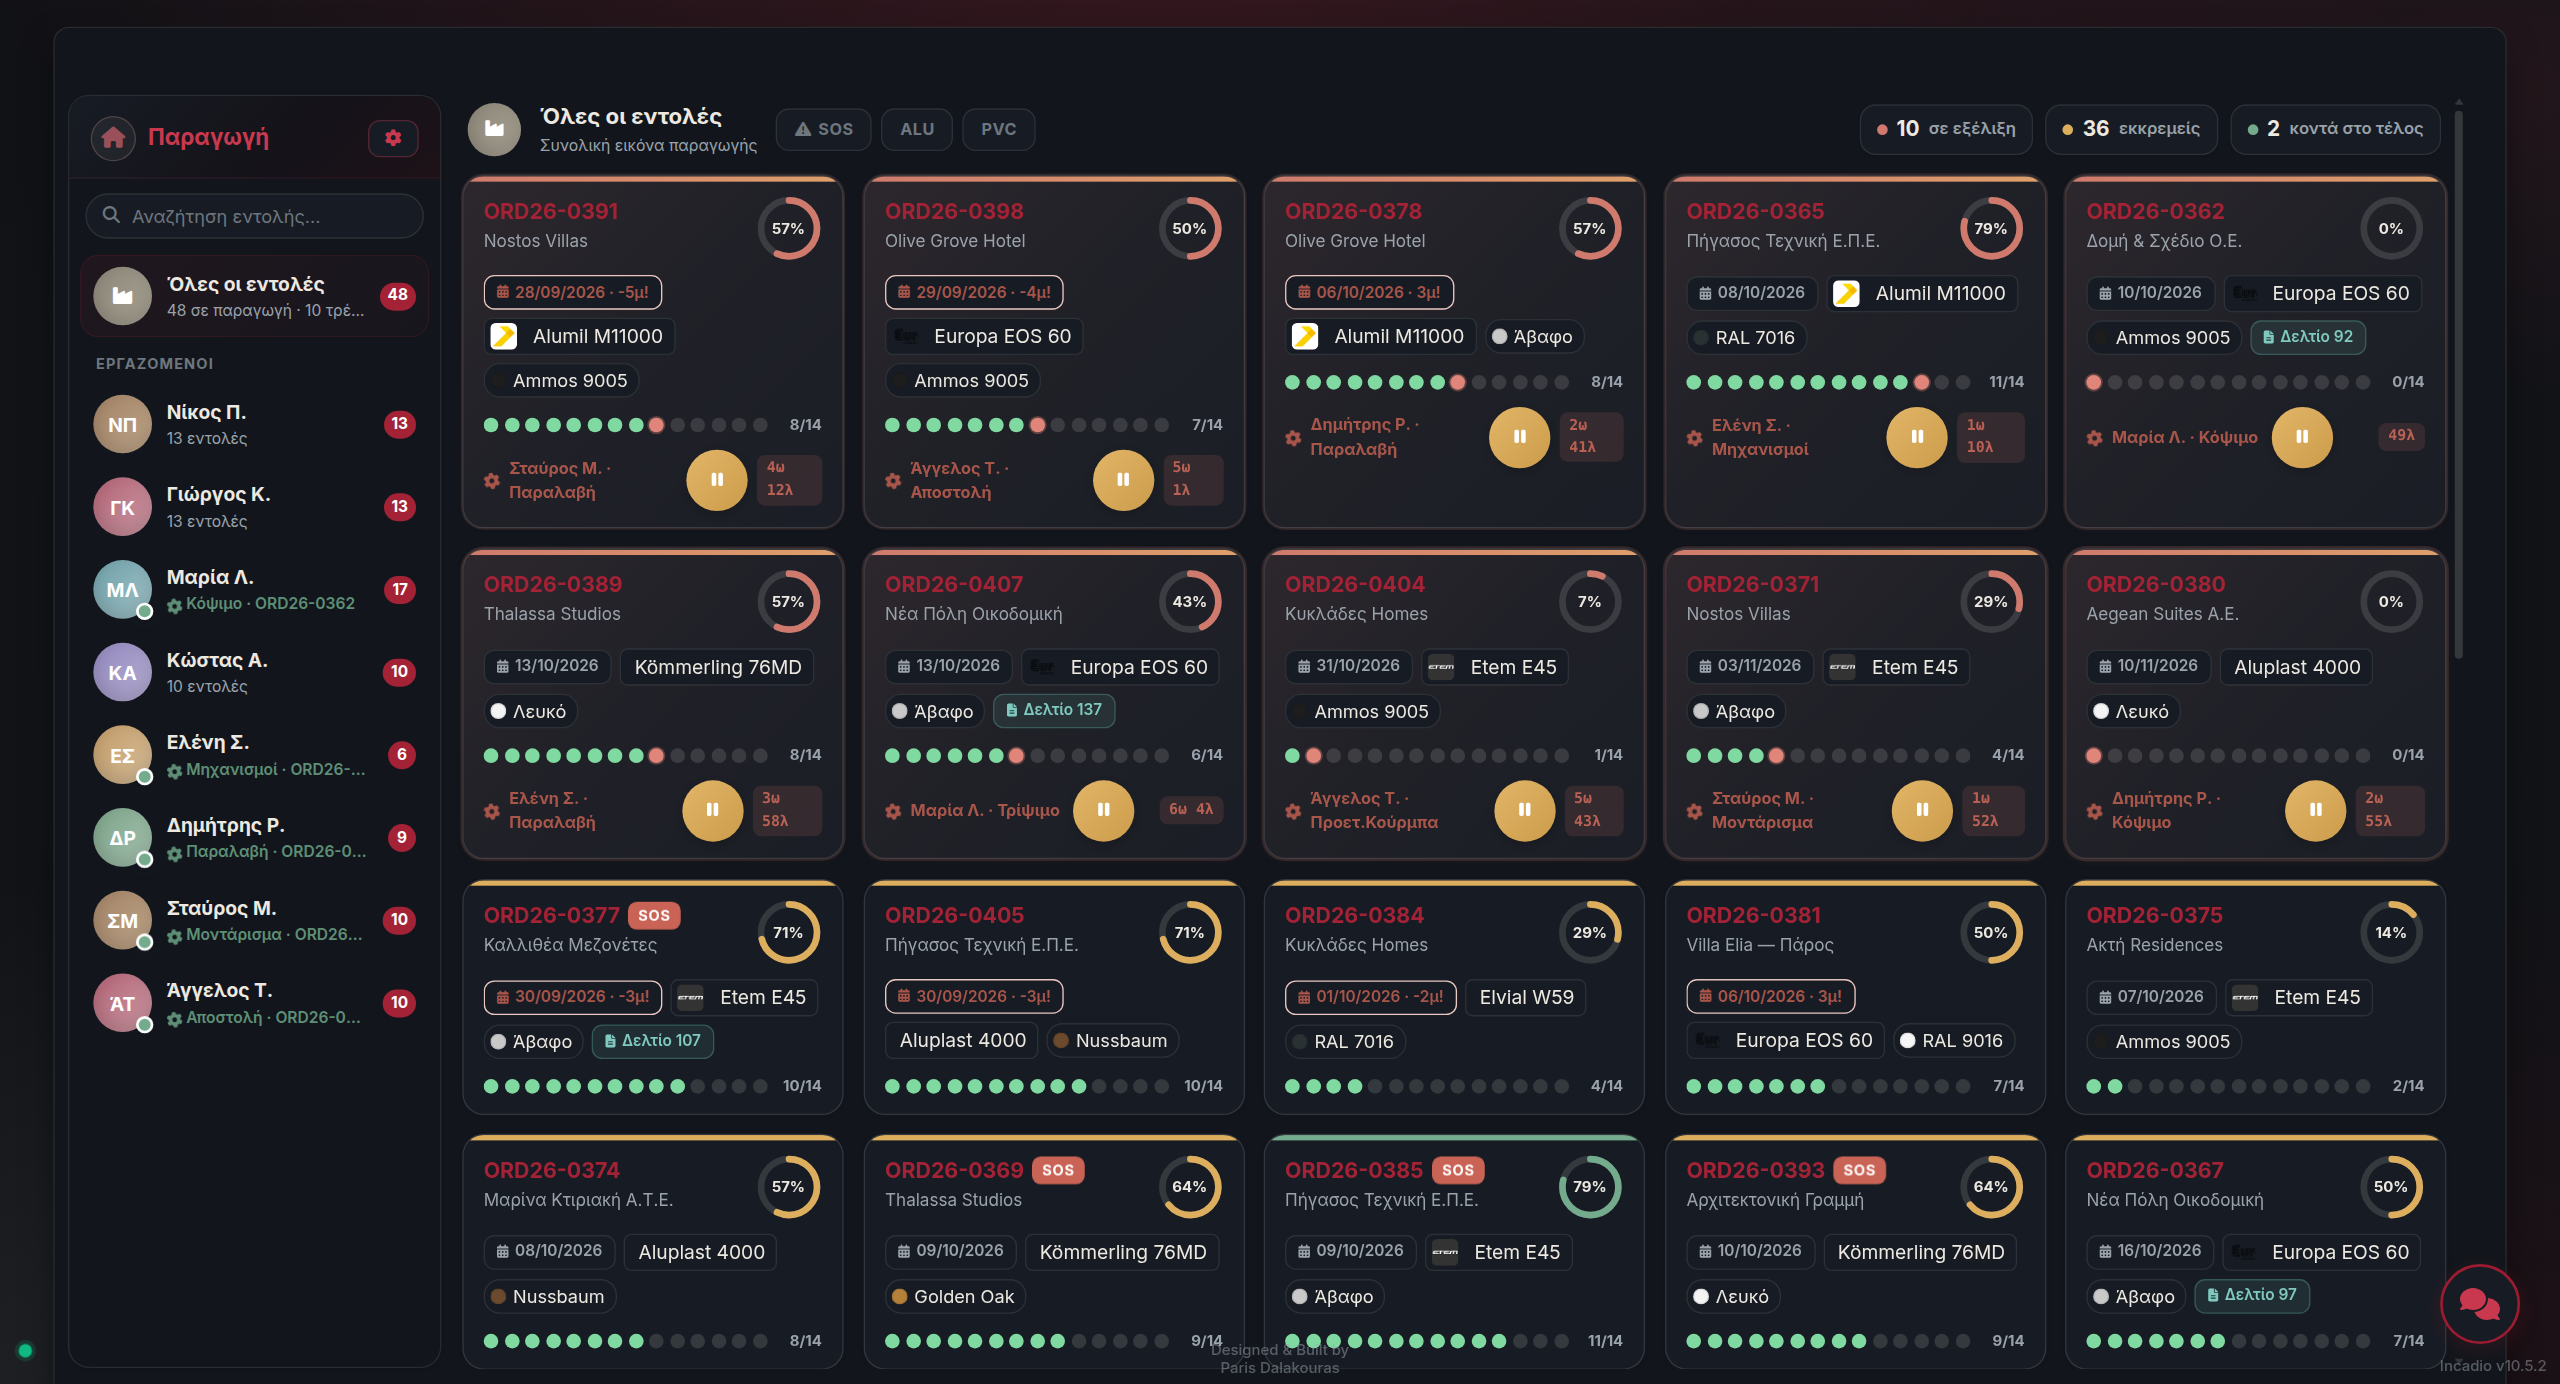Viewport: 2560px width, 1384px height.
Task: Open Δελτίο 92 on order ORD26-0362
Action: [2307, 337]
